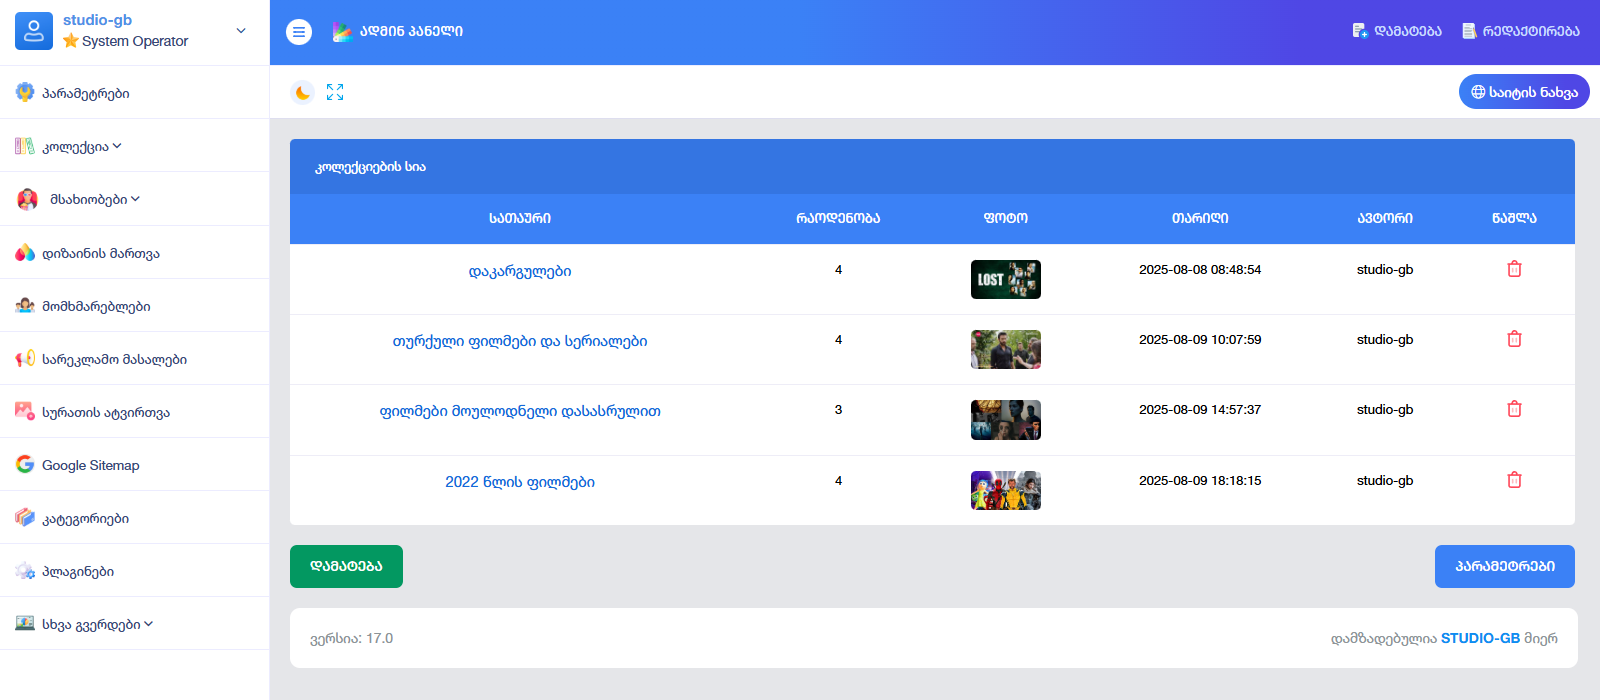
Task: Click the LOST collection thumbnail
Action: [1005, 280]
